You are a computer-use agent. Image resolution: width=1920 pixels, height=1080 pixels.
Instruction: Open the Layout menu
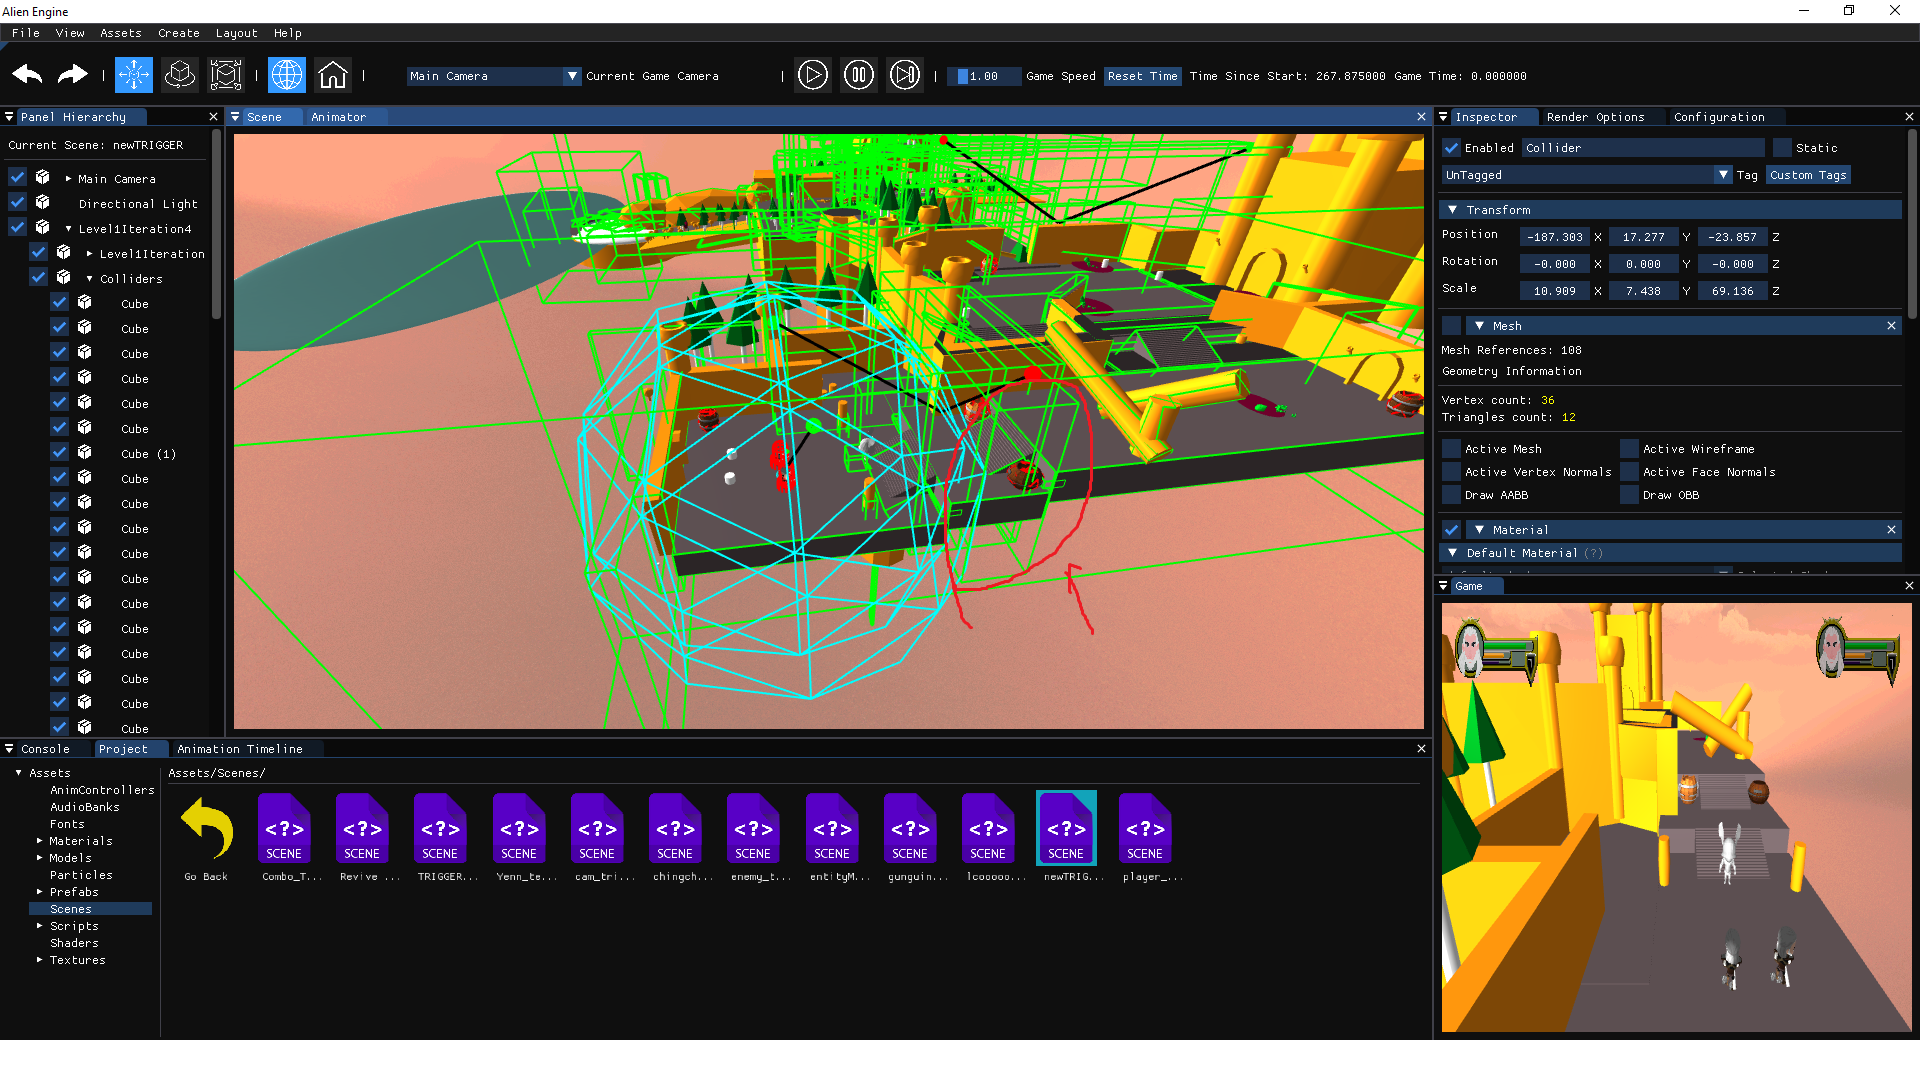click(236, 33)
